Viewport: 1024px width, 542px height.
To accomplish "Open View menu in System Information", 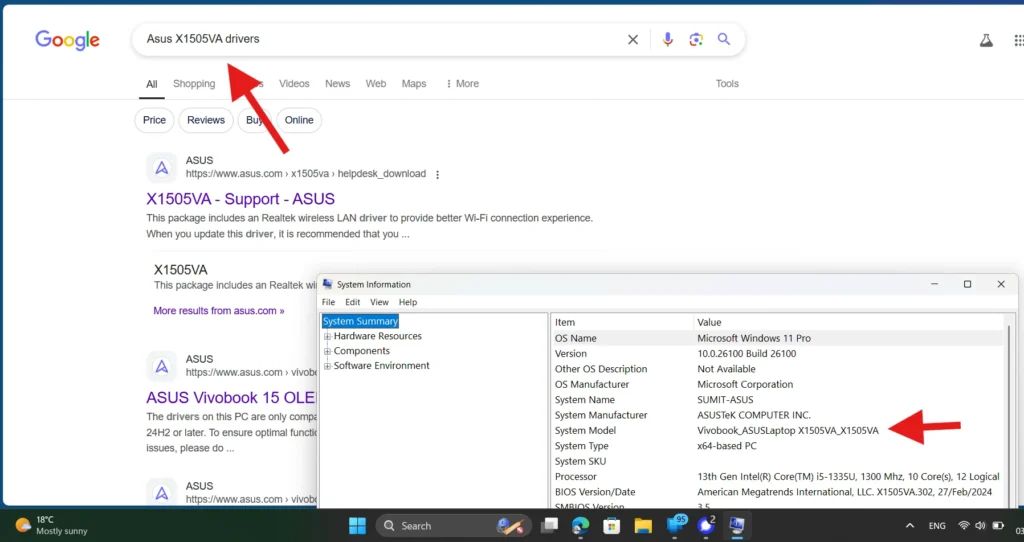I will click(379, 302).
